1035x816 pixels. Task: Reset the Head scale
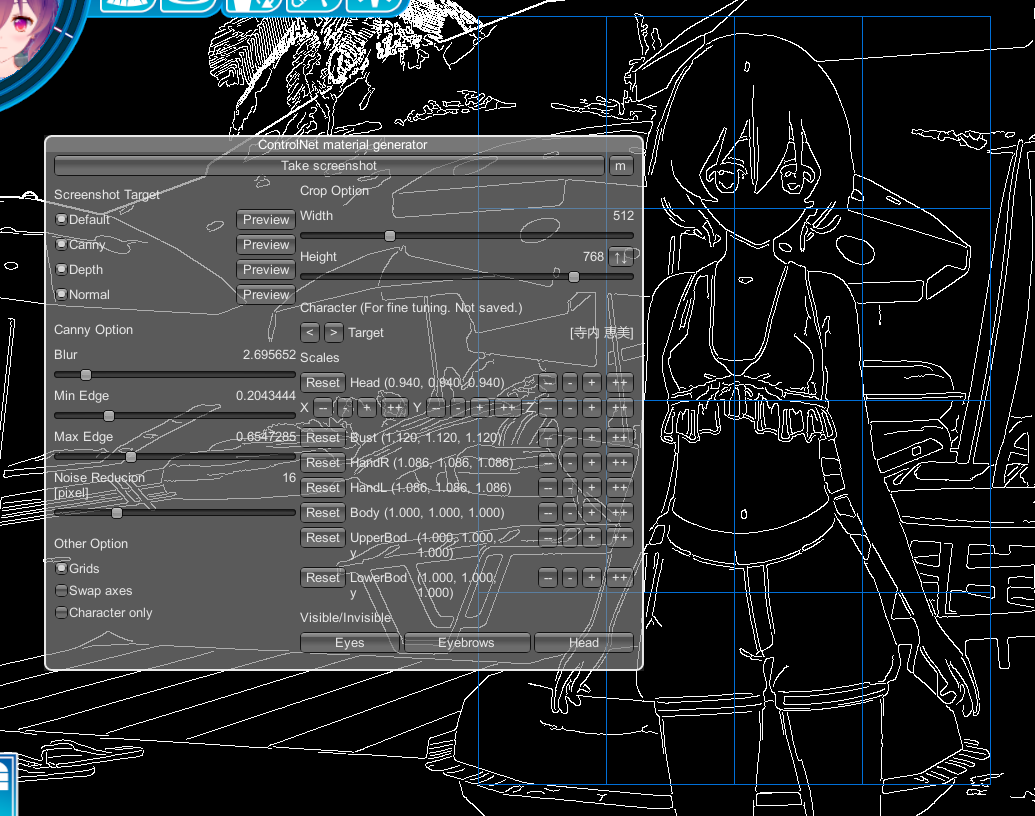[x=323, y=383]
